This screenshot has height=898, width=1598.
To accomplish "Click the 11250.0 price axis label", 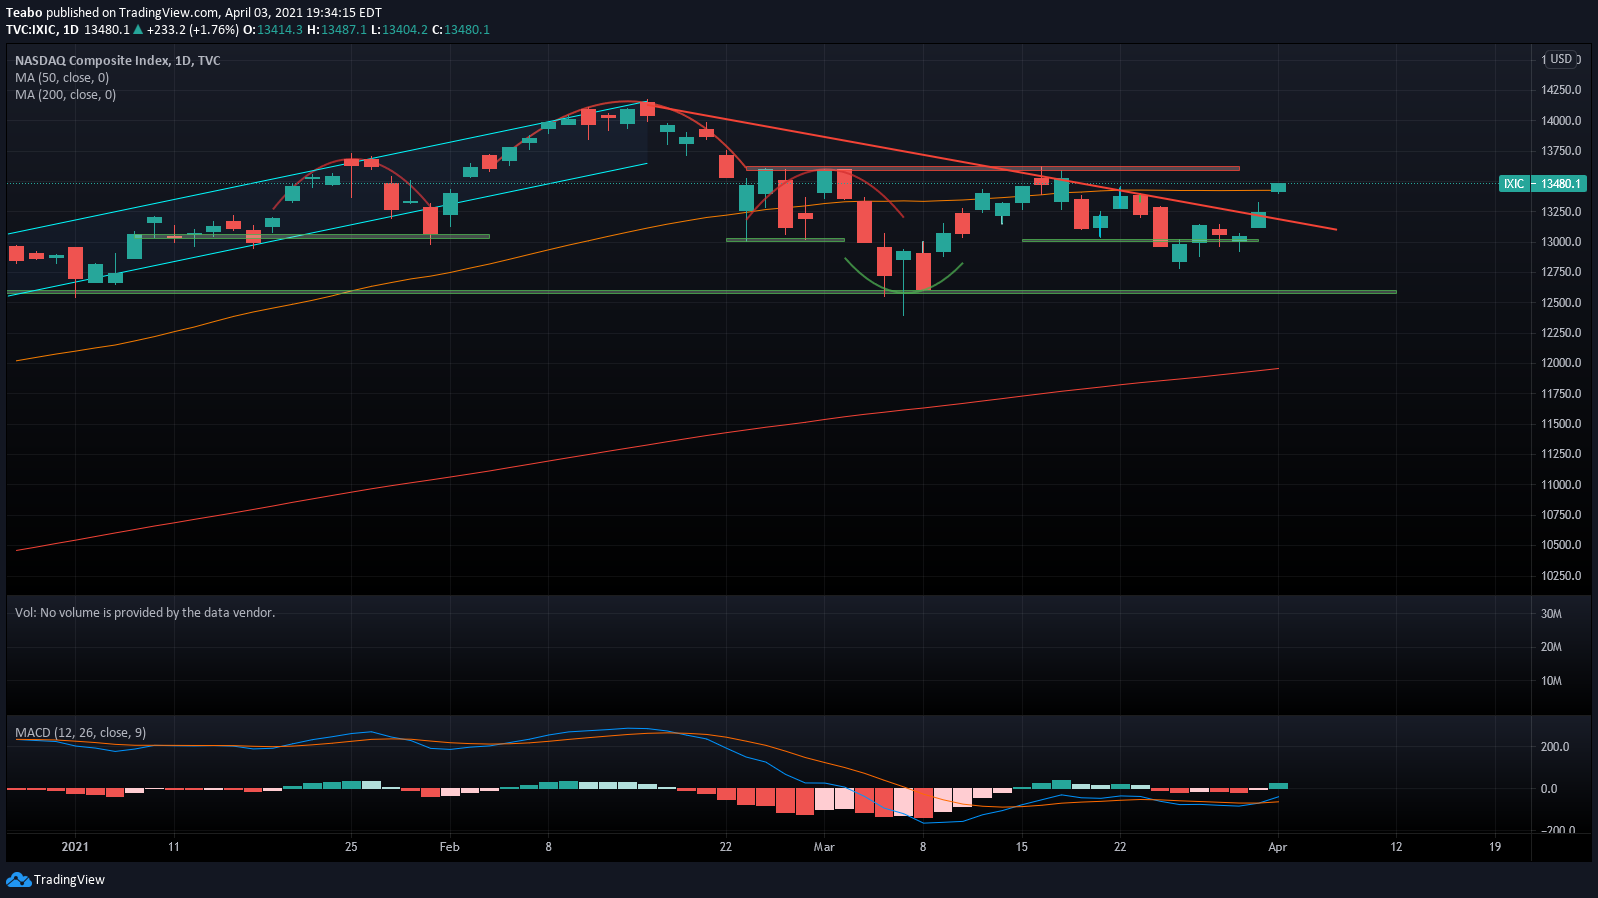I will (x=1561, y=454).
